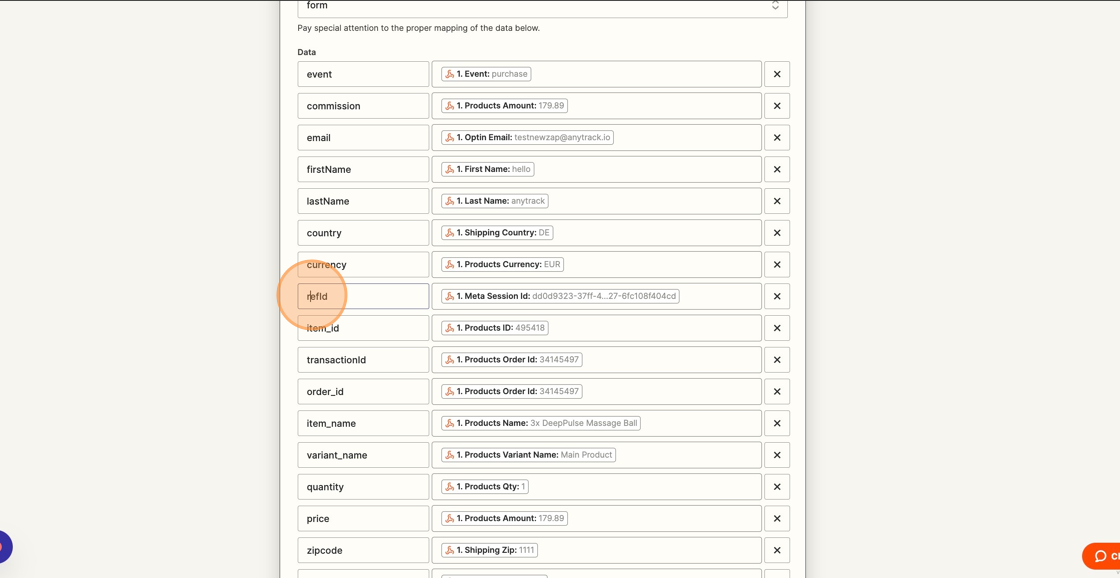Click the Meta Session Id value field

(596, 296)
